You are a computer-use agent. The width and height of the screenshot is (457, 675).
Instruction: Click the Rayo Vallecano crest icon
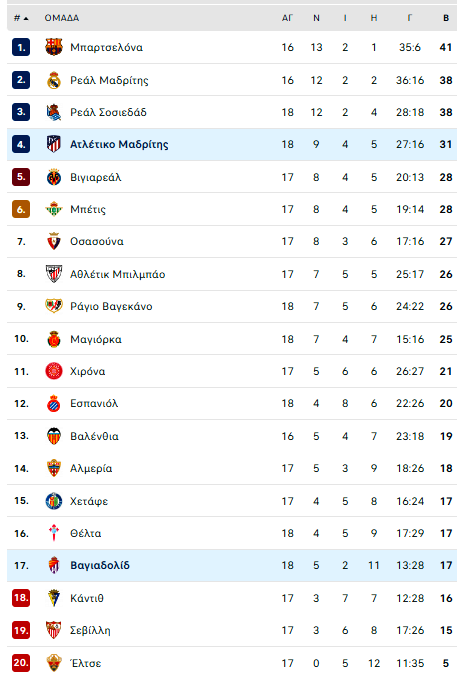[54, 306]
